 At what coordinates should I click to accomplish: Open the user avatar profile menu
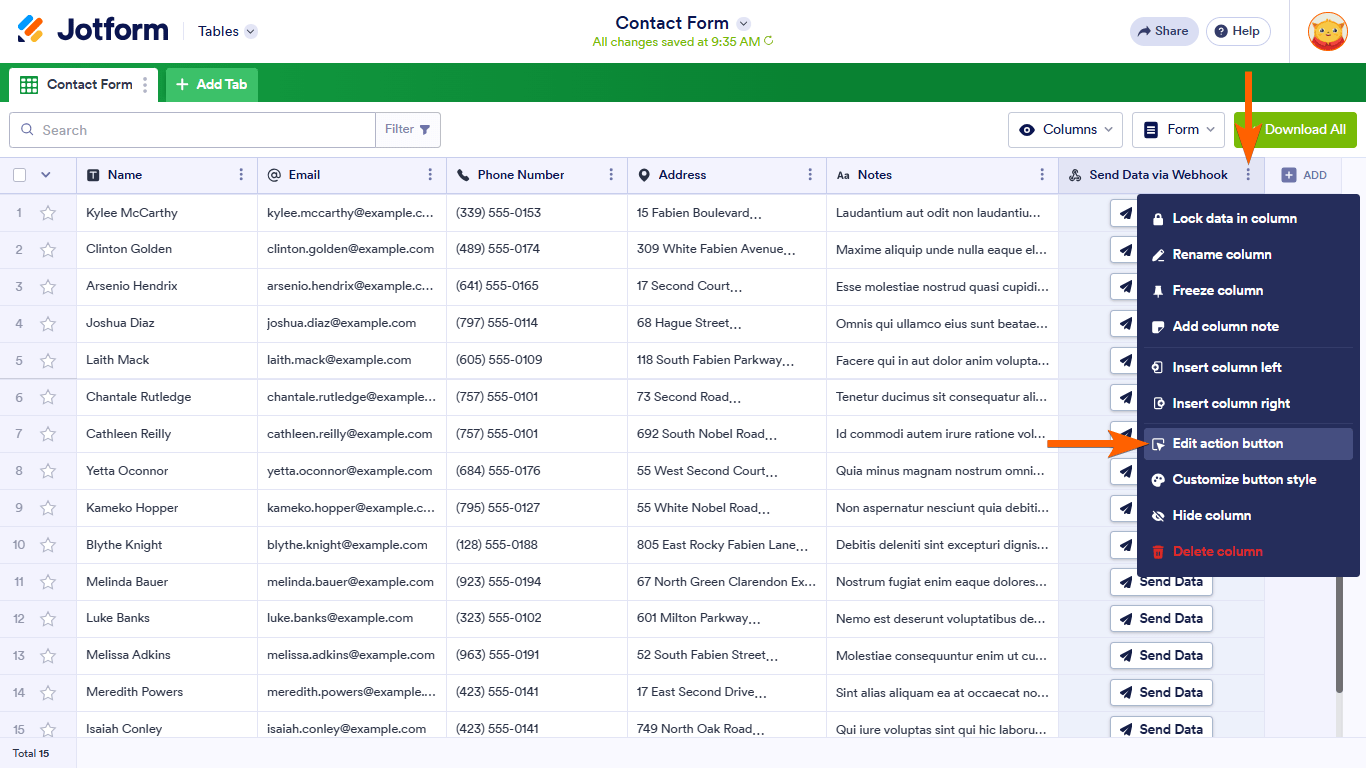click(x=1327, y=31)
